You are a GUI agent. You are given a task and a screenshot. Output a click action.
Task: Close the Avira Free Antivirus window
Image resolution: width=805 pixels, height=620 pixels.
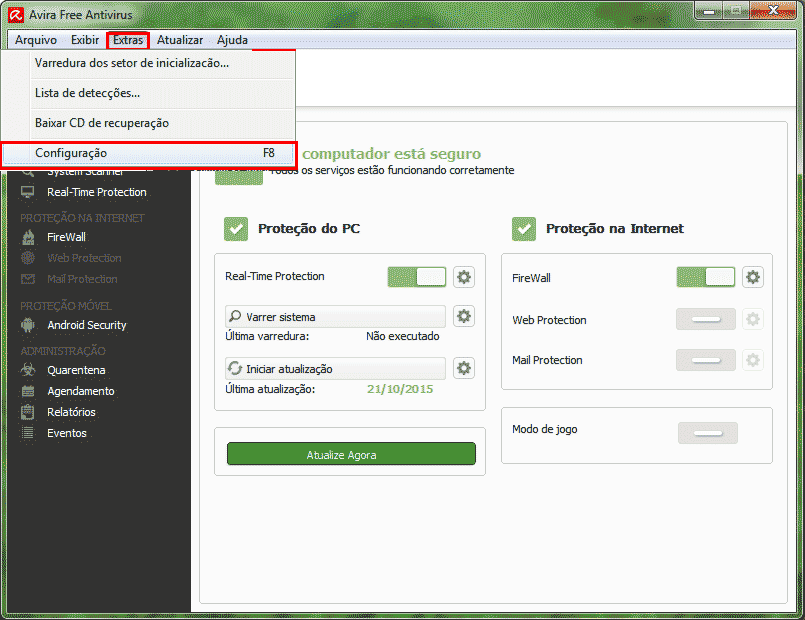[x=773, y=10]
